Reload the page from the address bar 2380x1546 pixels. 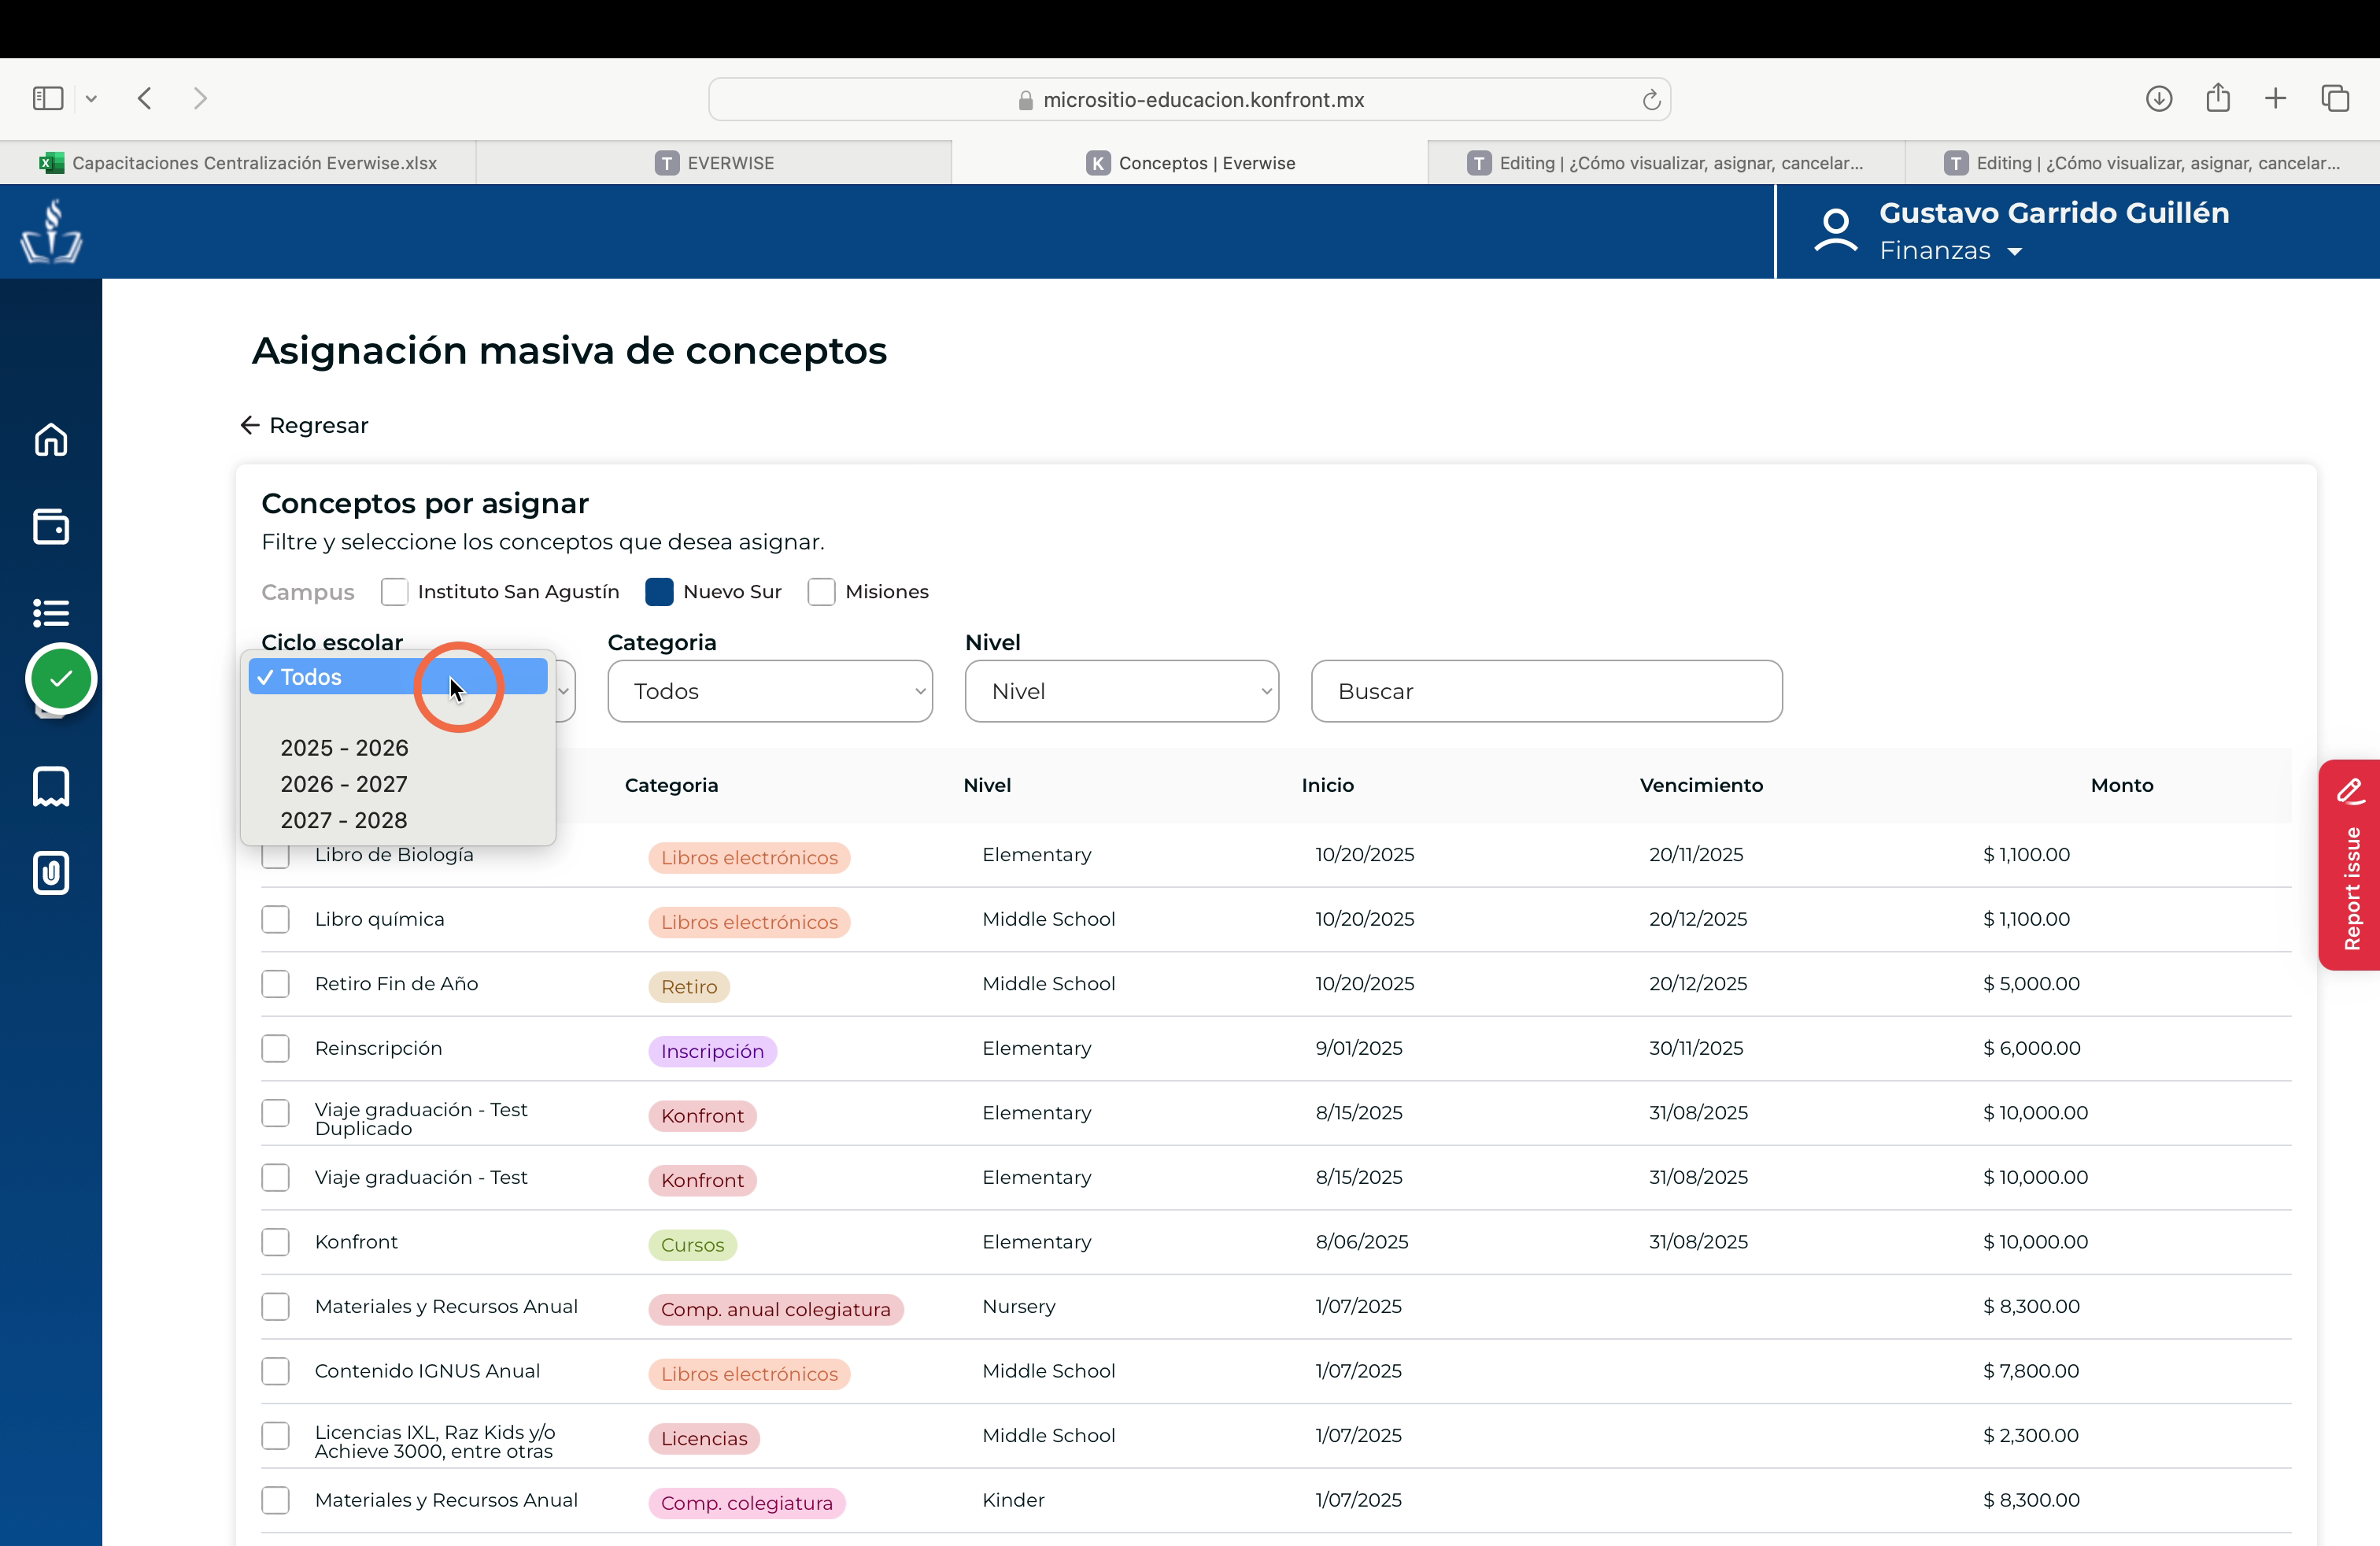pyautogui.click(x=1651, y=99)
